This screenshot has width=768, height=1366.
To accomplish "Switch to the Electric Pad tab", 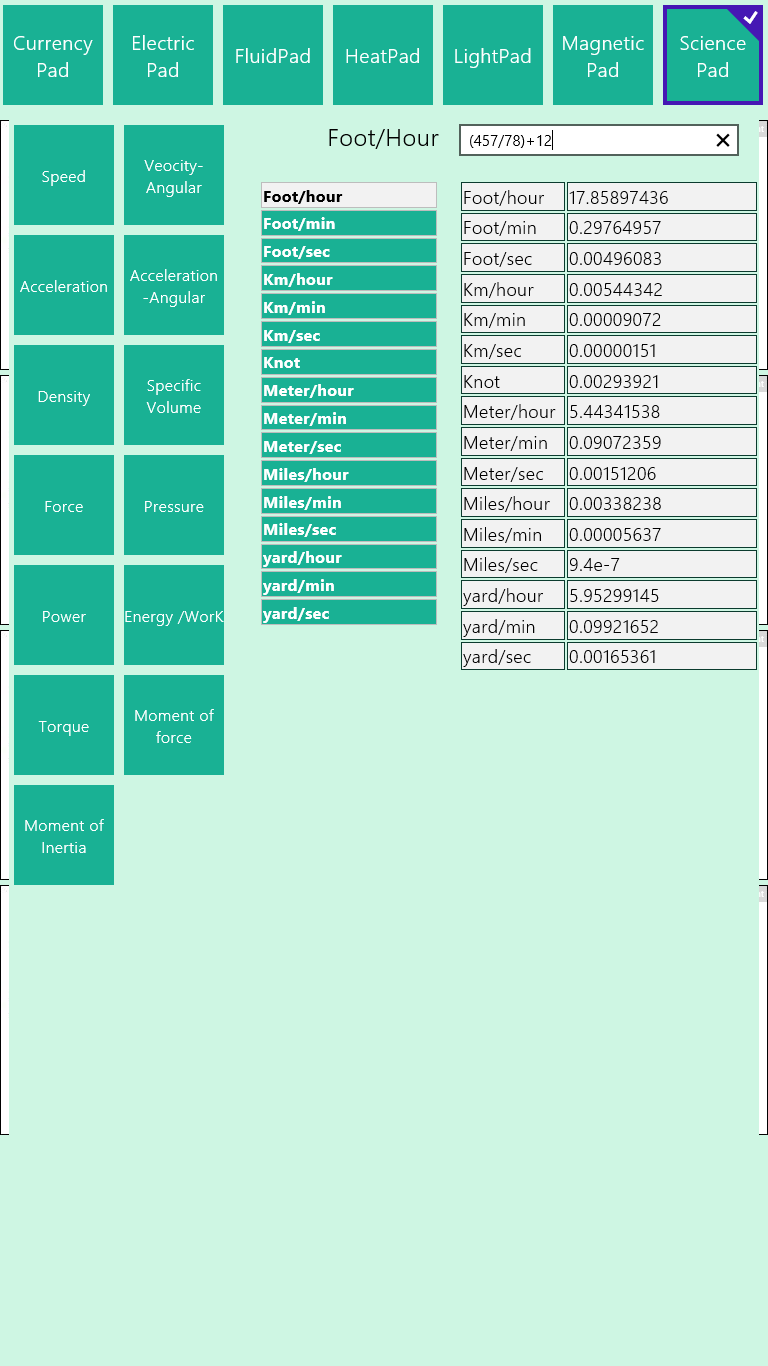I will (163, 56).
